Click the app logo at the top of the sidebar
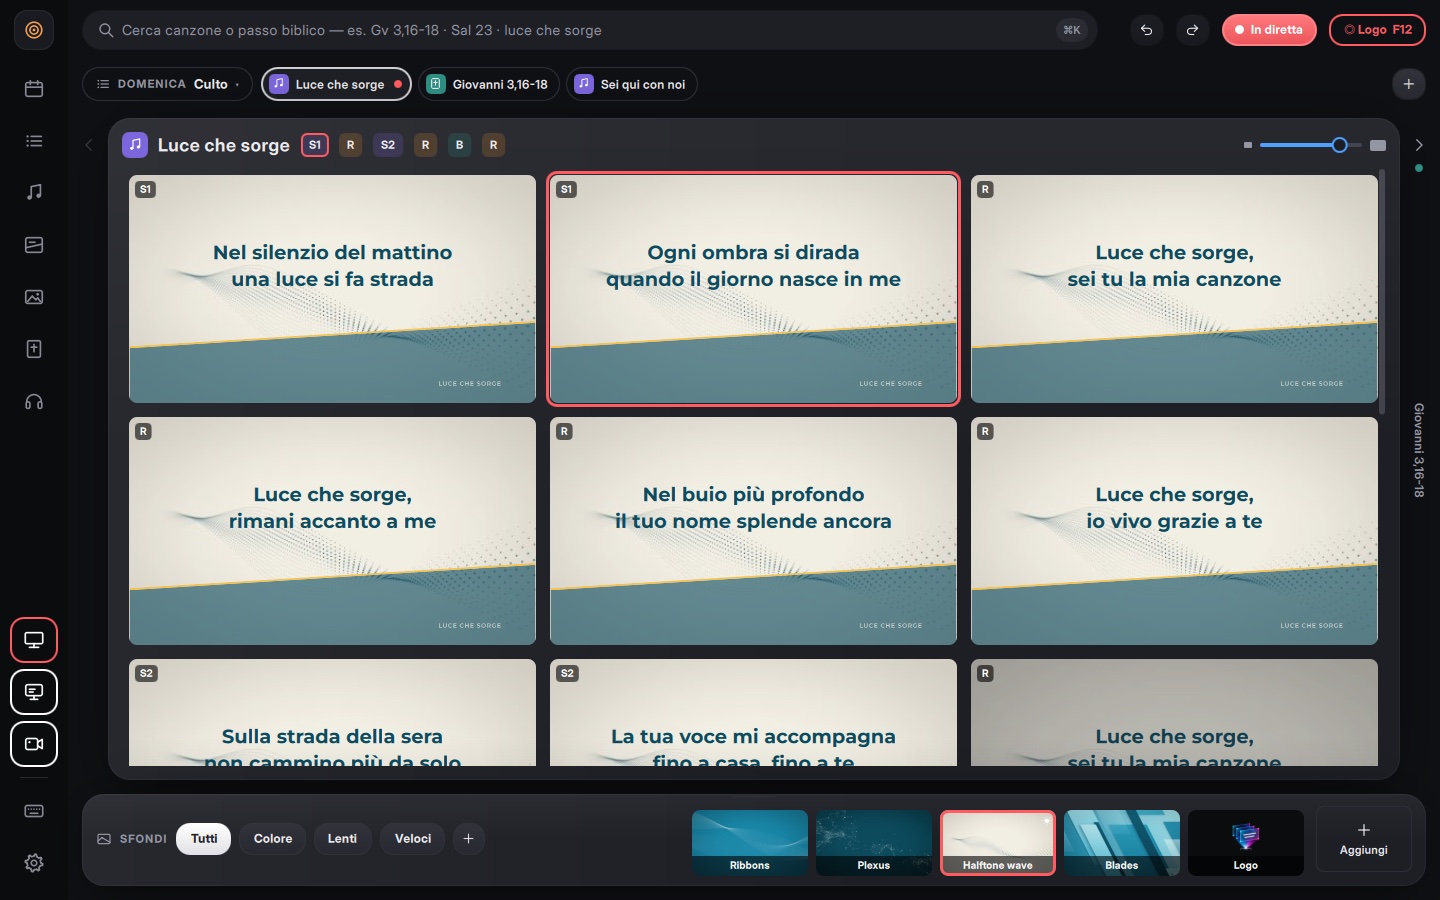The height and width of the screenshot is (900, 1440). click(34, 30)
